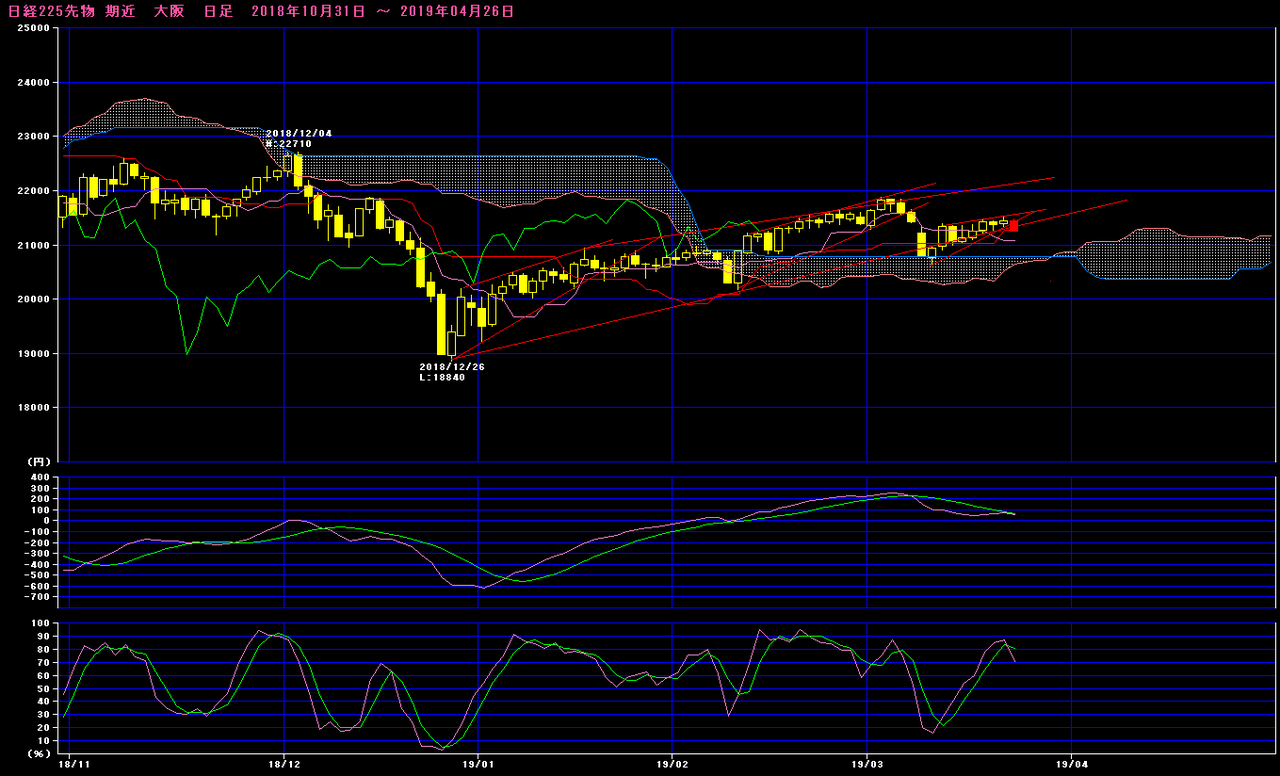Click the -500 label on the MACD axis

tap(37, 575)
